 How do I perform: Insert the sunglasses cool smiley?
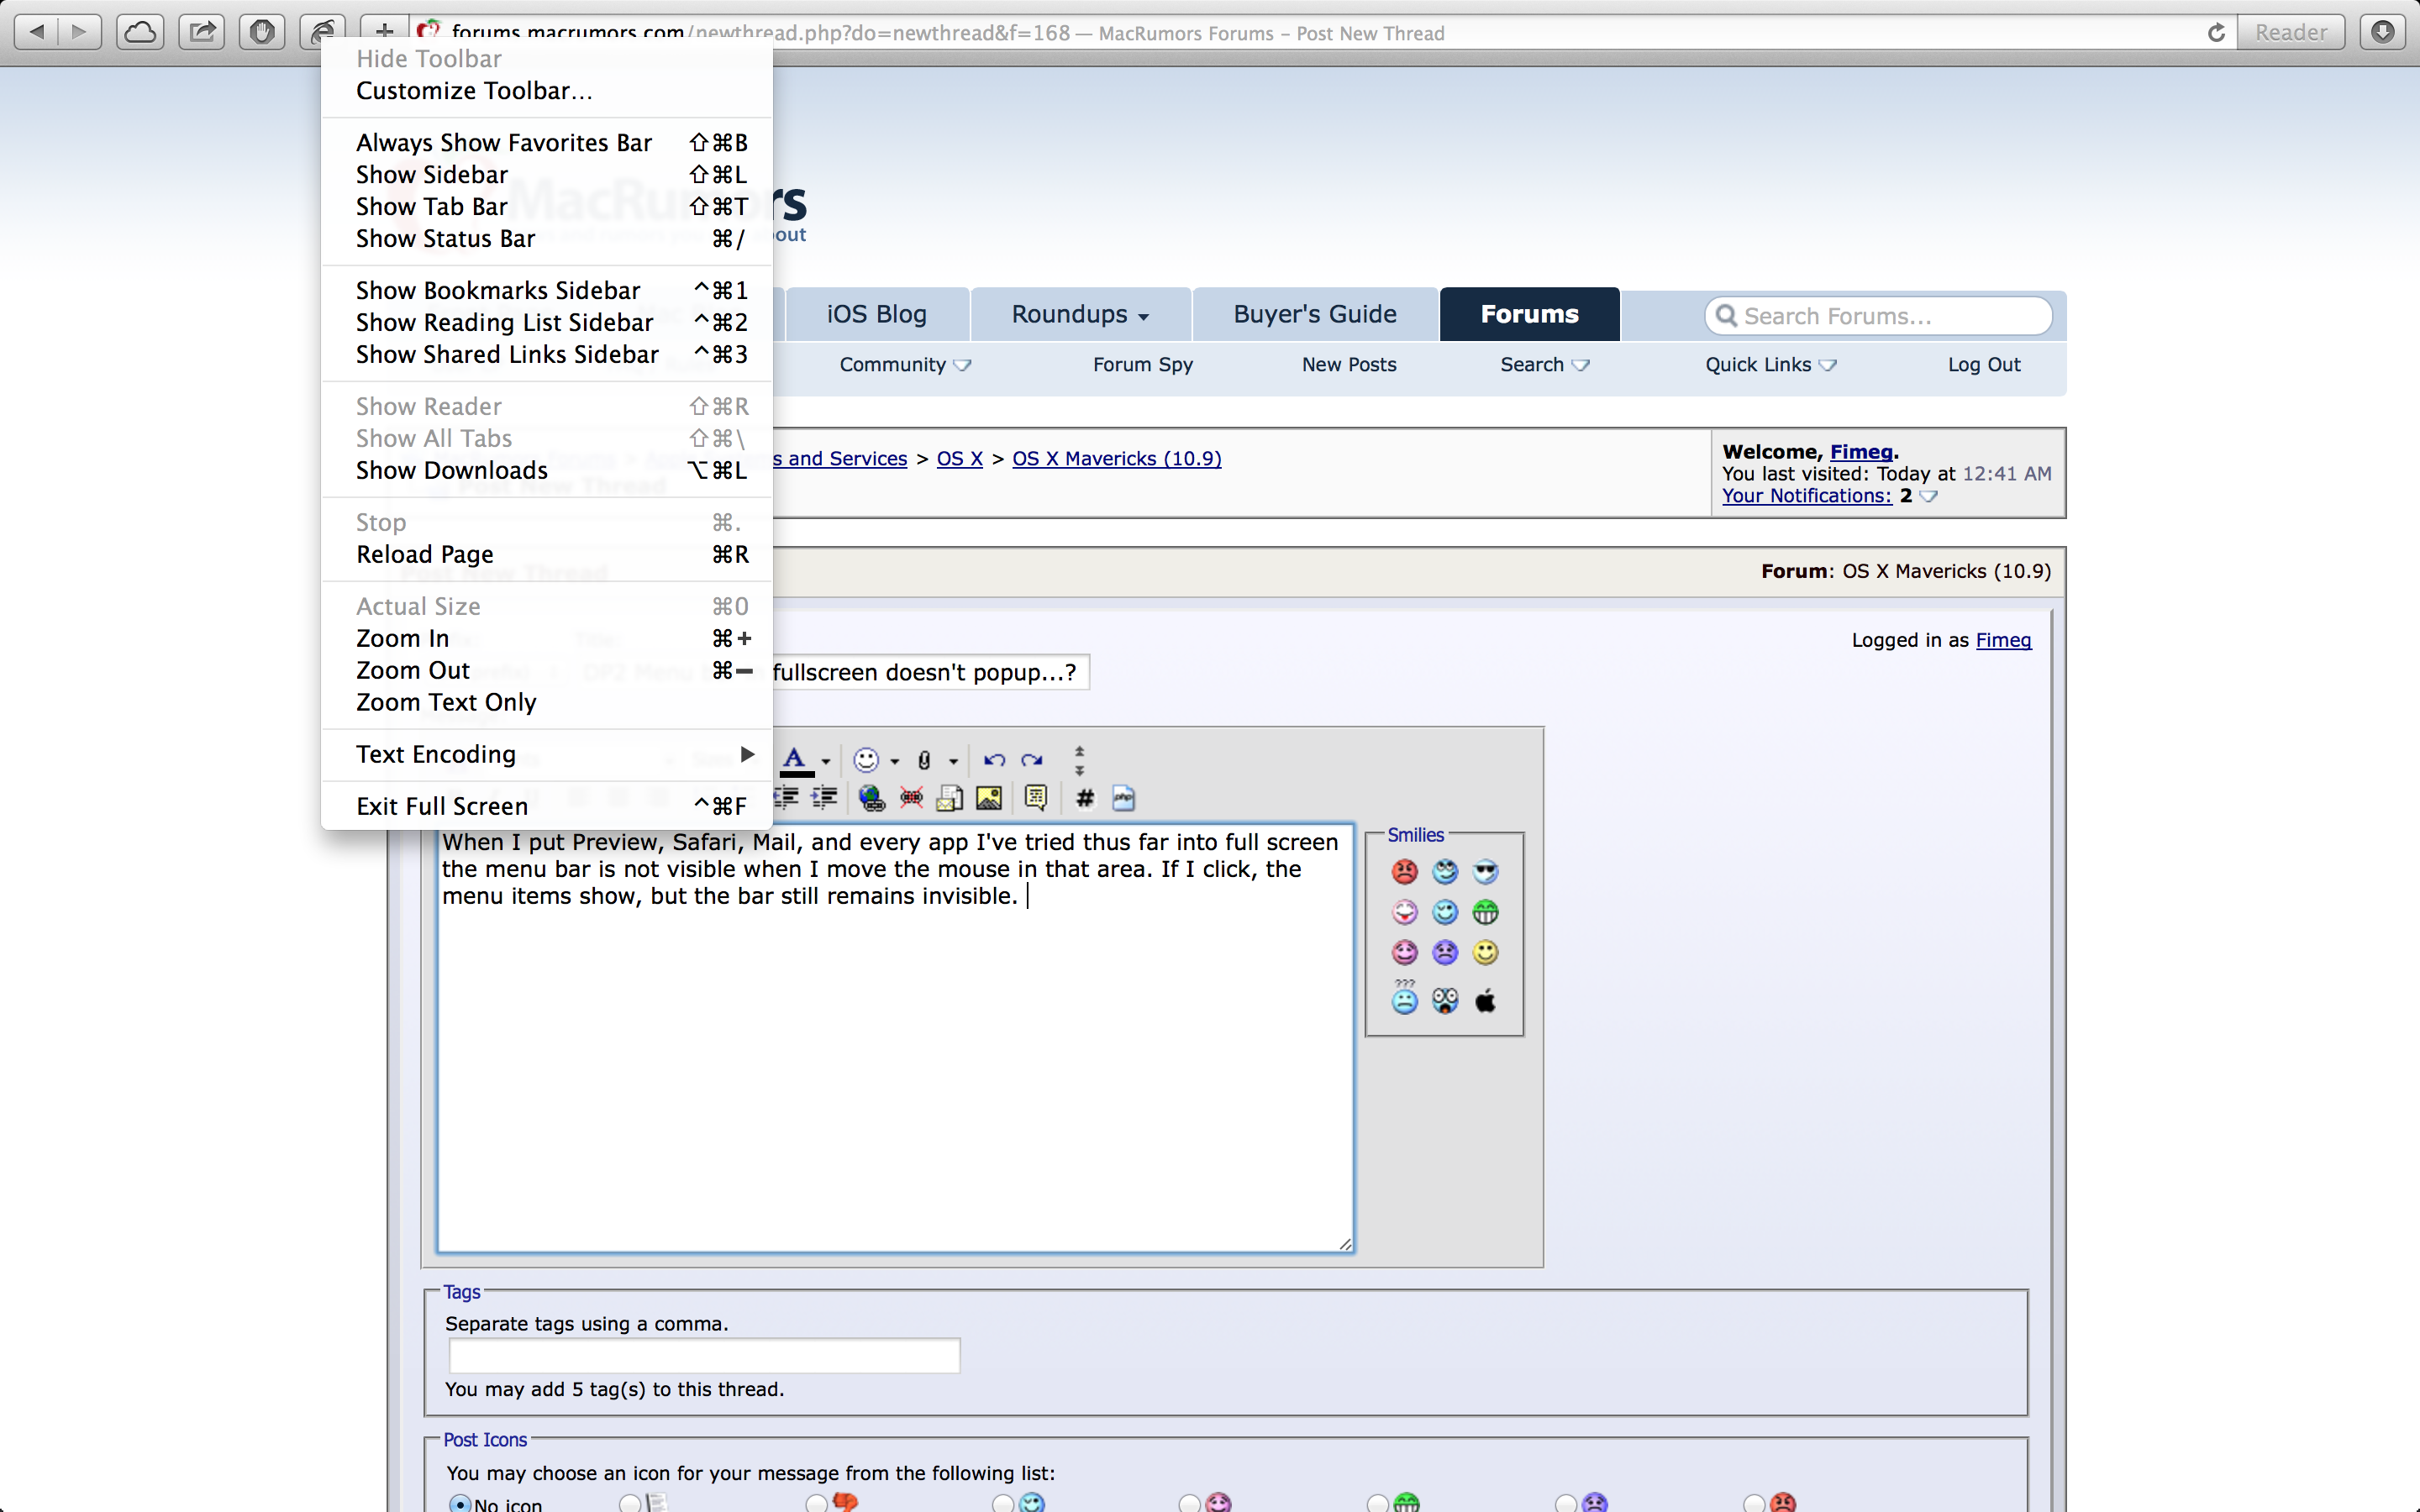coord(1486,871)
